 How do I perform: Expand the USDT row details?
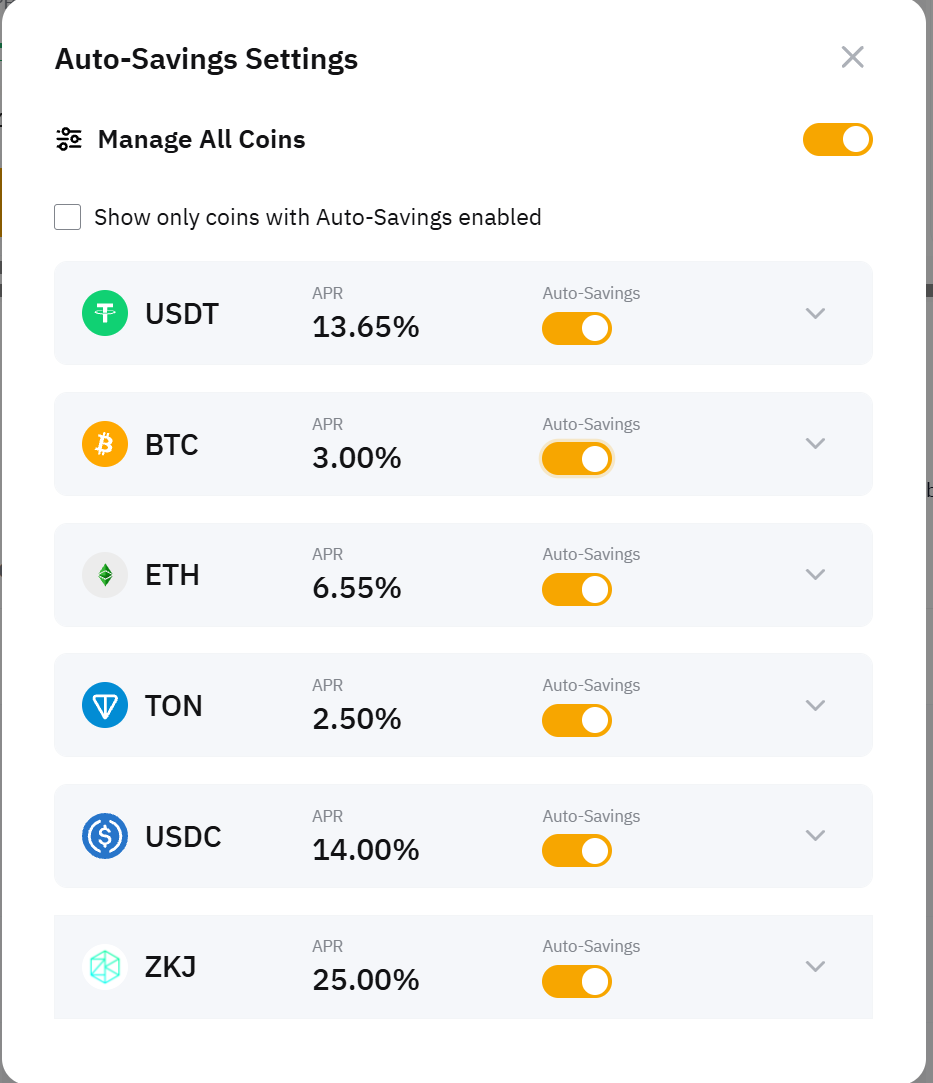[x=815, y=313]
